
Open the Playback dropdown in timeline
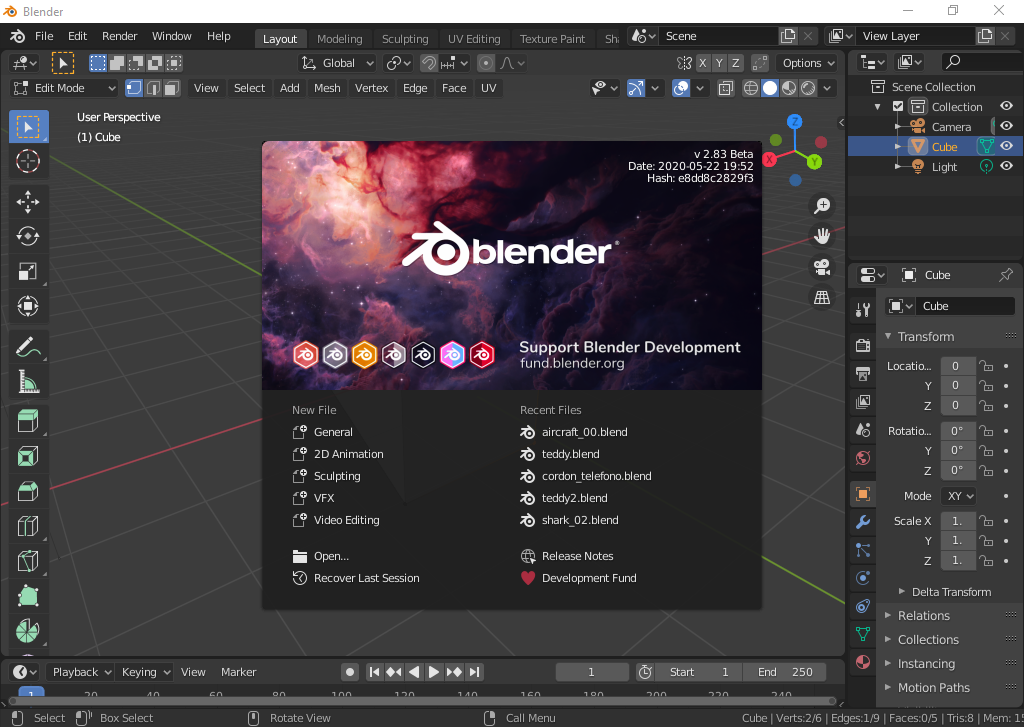pos(82,672)
